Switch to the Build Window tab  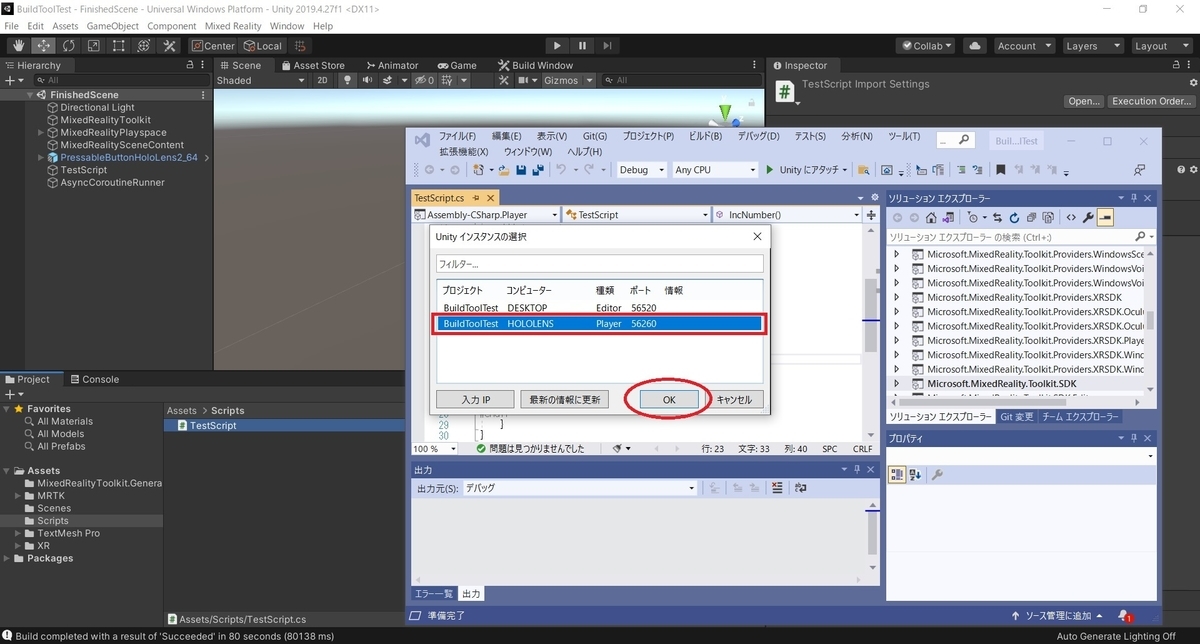535,65
